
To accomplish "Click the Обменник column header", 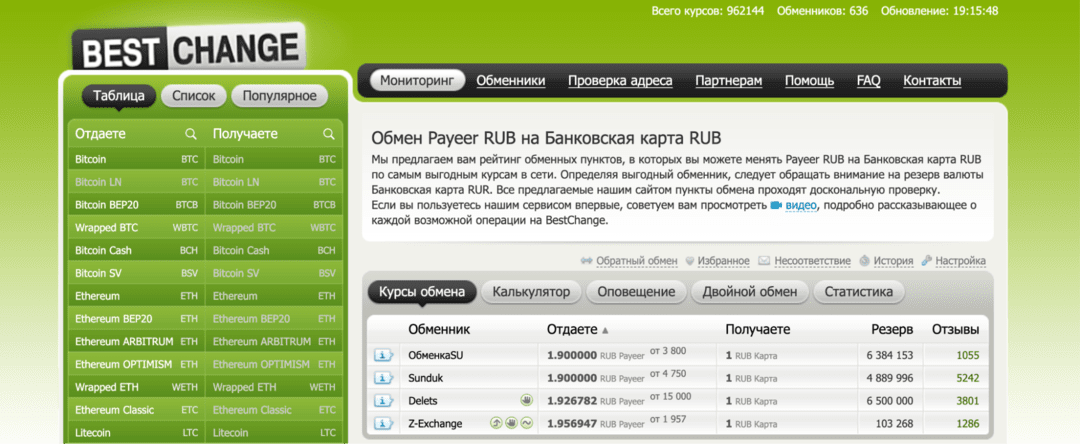I will click(439, 330).
